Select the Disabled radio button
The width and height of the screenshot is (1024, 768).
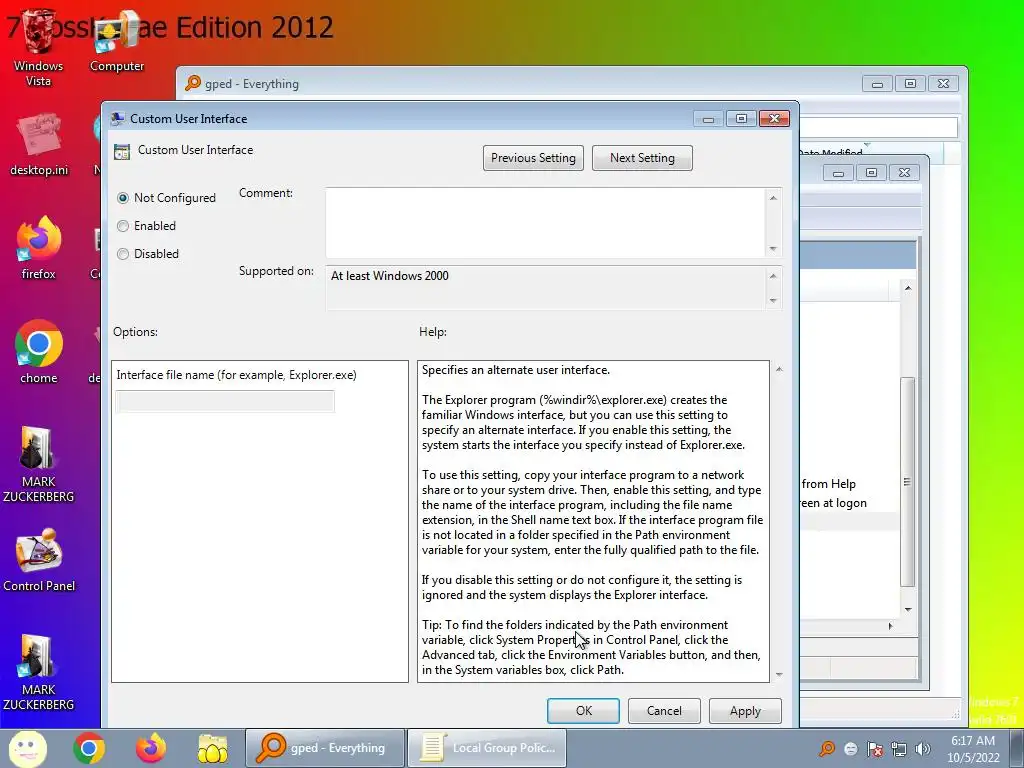coord(123,254)
